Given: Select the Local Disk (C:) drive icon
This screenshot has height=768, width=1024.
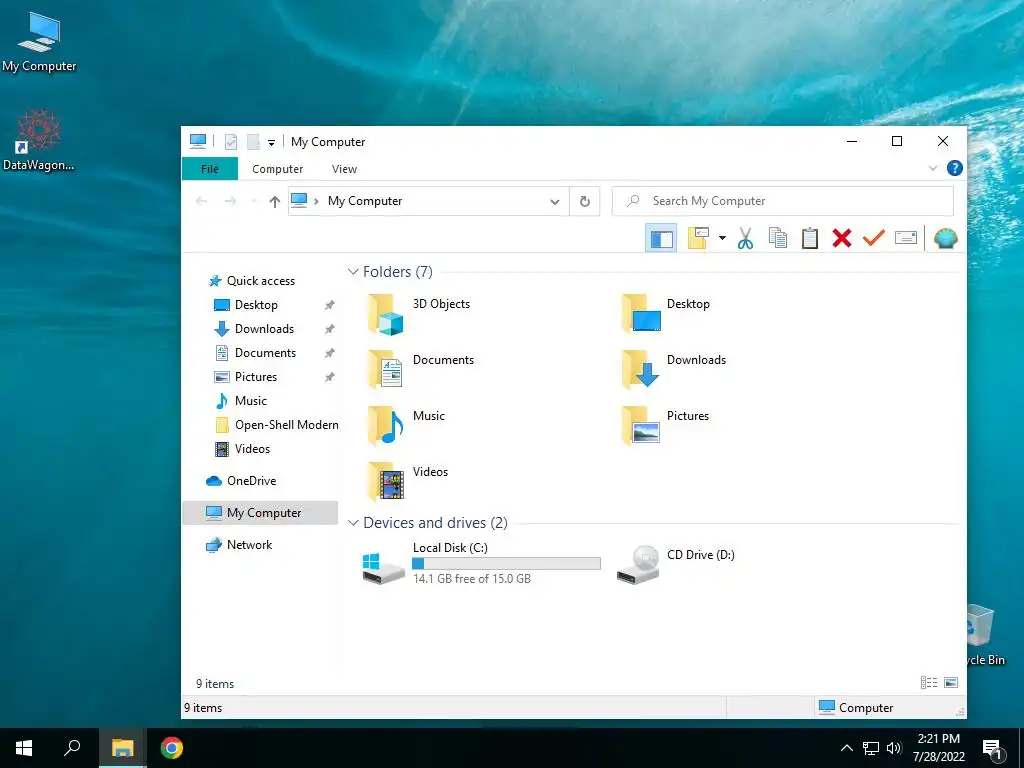Looking at the screenshot, I should click(383, 568).
